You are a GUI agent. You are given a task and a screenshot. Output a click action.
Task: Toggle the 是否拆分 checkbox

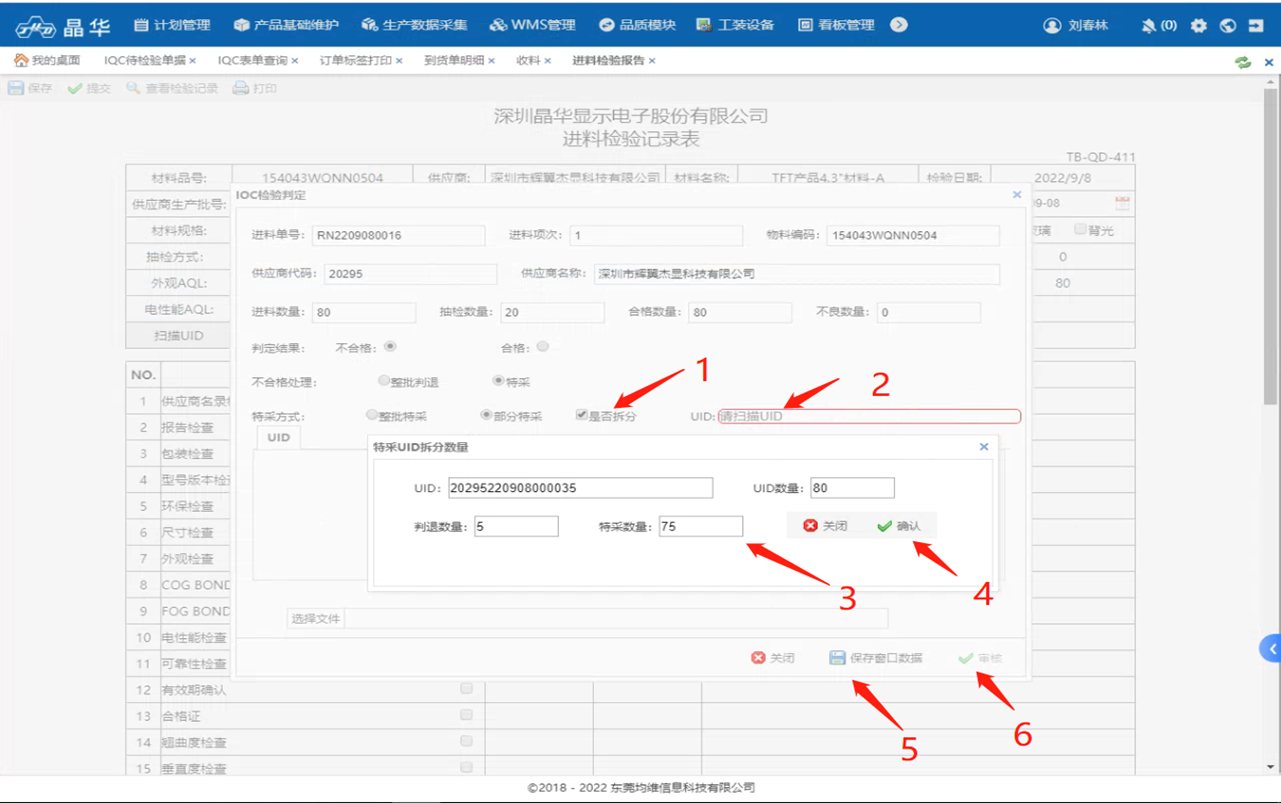[582, 415]
